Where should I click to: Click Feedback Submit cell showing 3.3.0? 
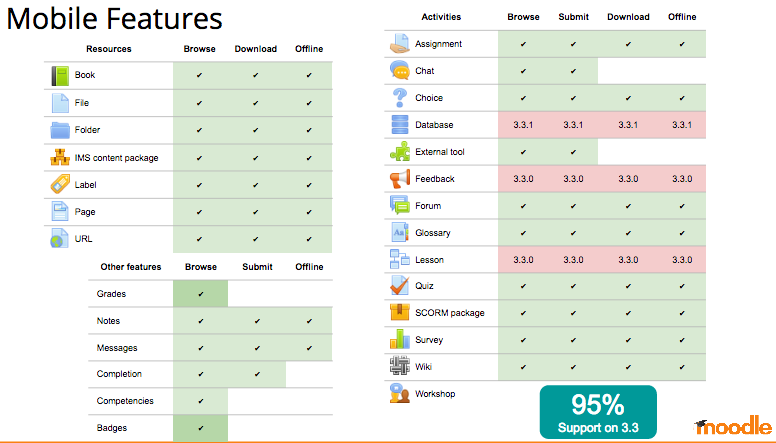point(573,179)
